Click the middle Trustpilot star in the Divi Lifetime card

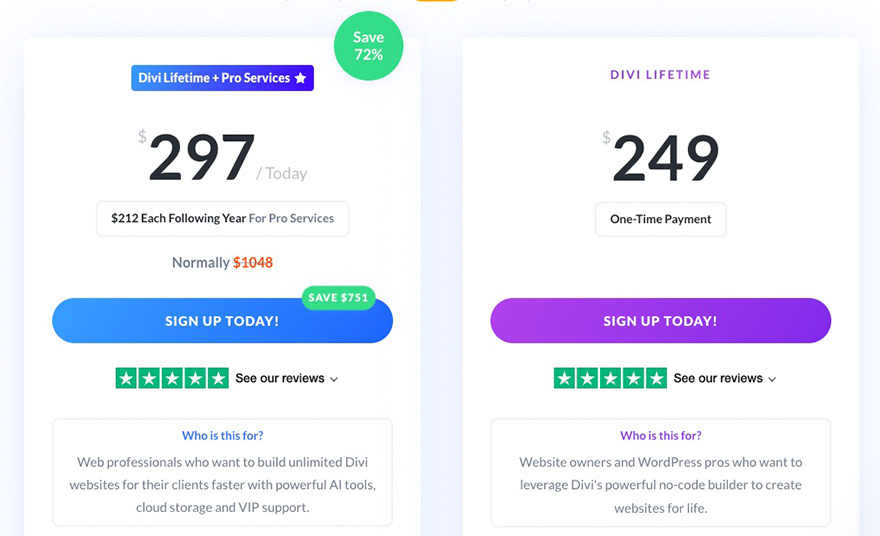tap(610, 378)
